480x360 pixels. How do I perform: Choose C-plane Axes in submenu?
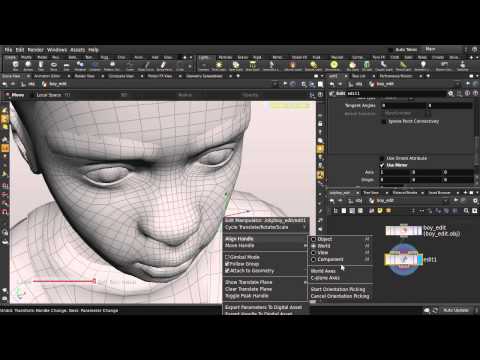[x=325, y=278]
